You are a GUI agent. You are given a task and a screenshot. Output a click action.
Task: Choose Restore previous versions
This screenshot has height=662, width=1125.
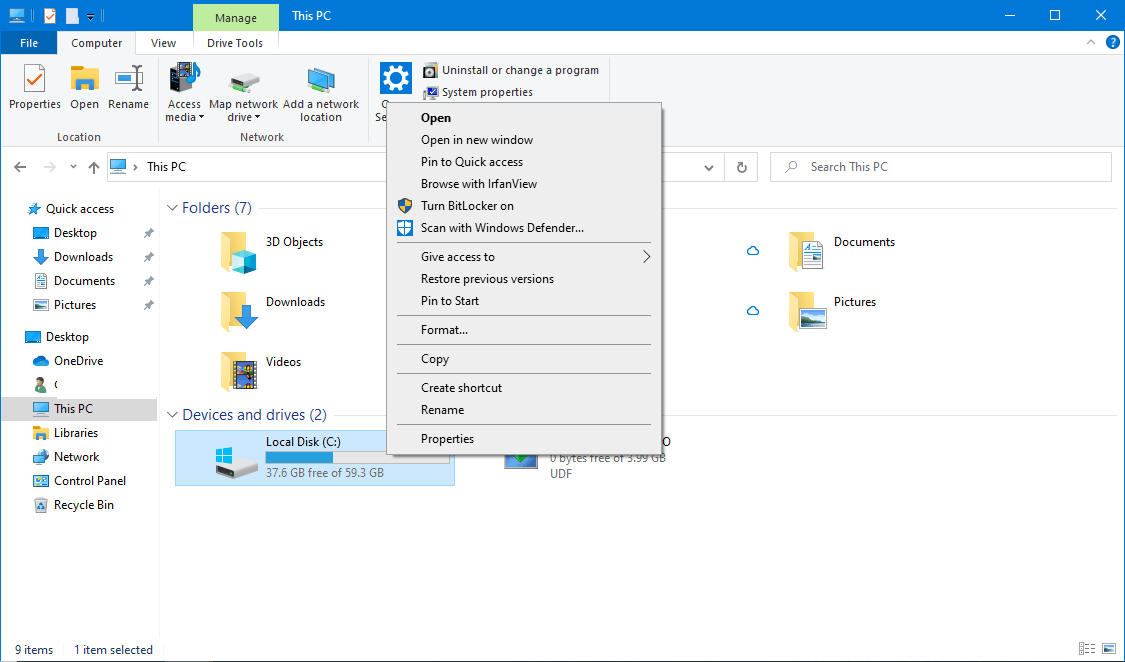tap(524, 279)
